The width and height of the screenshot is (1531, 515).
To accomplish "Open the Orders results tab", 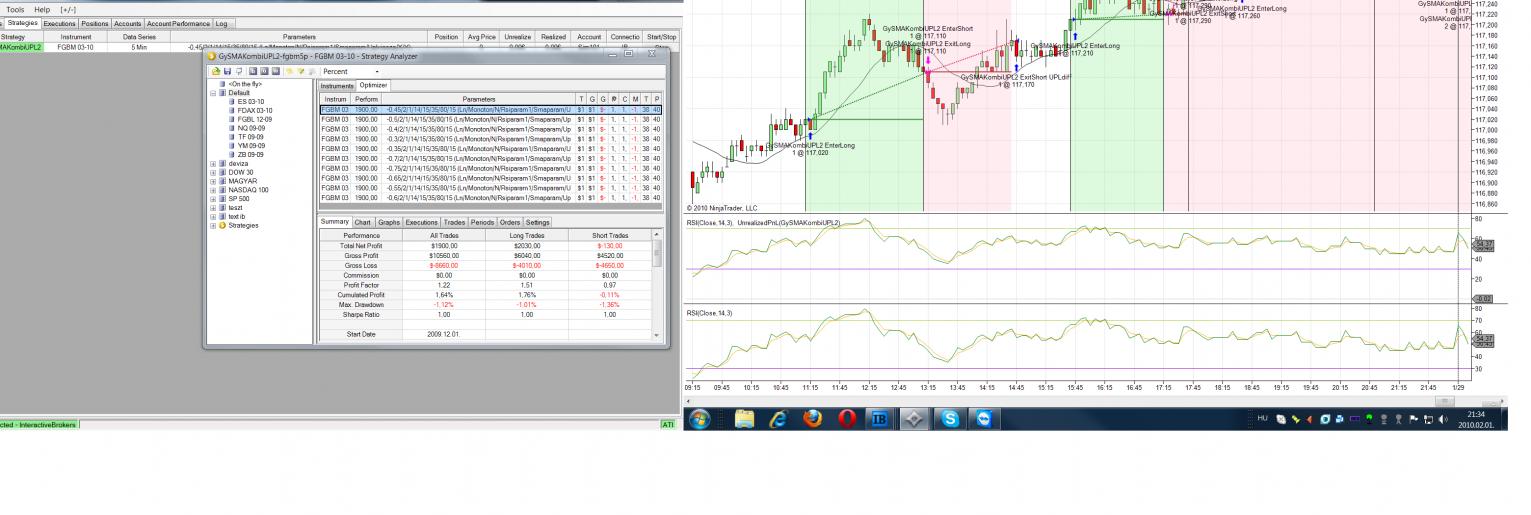I will pyautogui.click(x=510, y=222).
